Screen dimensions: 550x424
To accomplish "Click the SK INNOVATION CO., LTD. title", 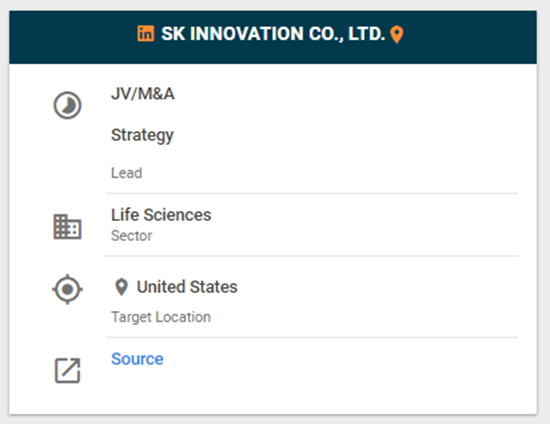I will (x=273, y=34).
